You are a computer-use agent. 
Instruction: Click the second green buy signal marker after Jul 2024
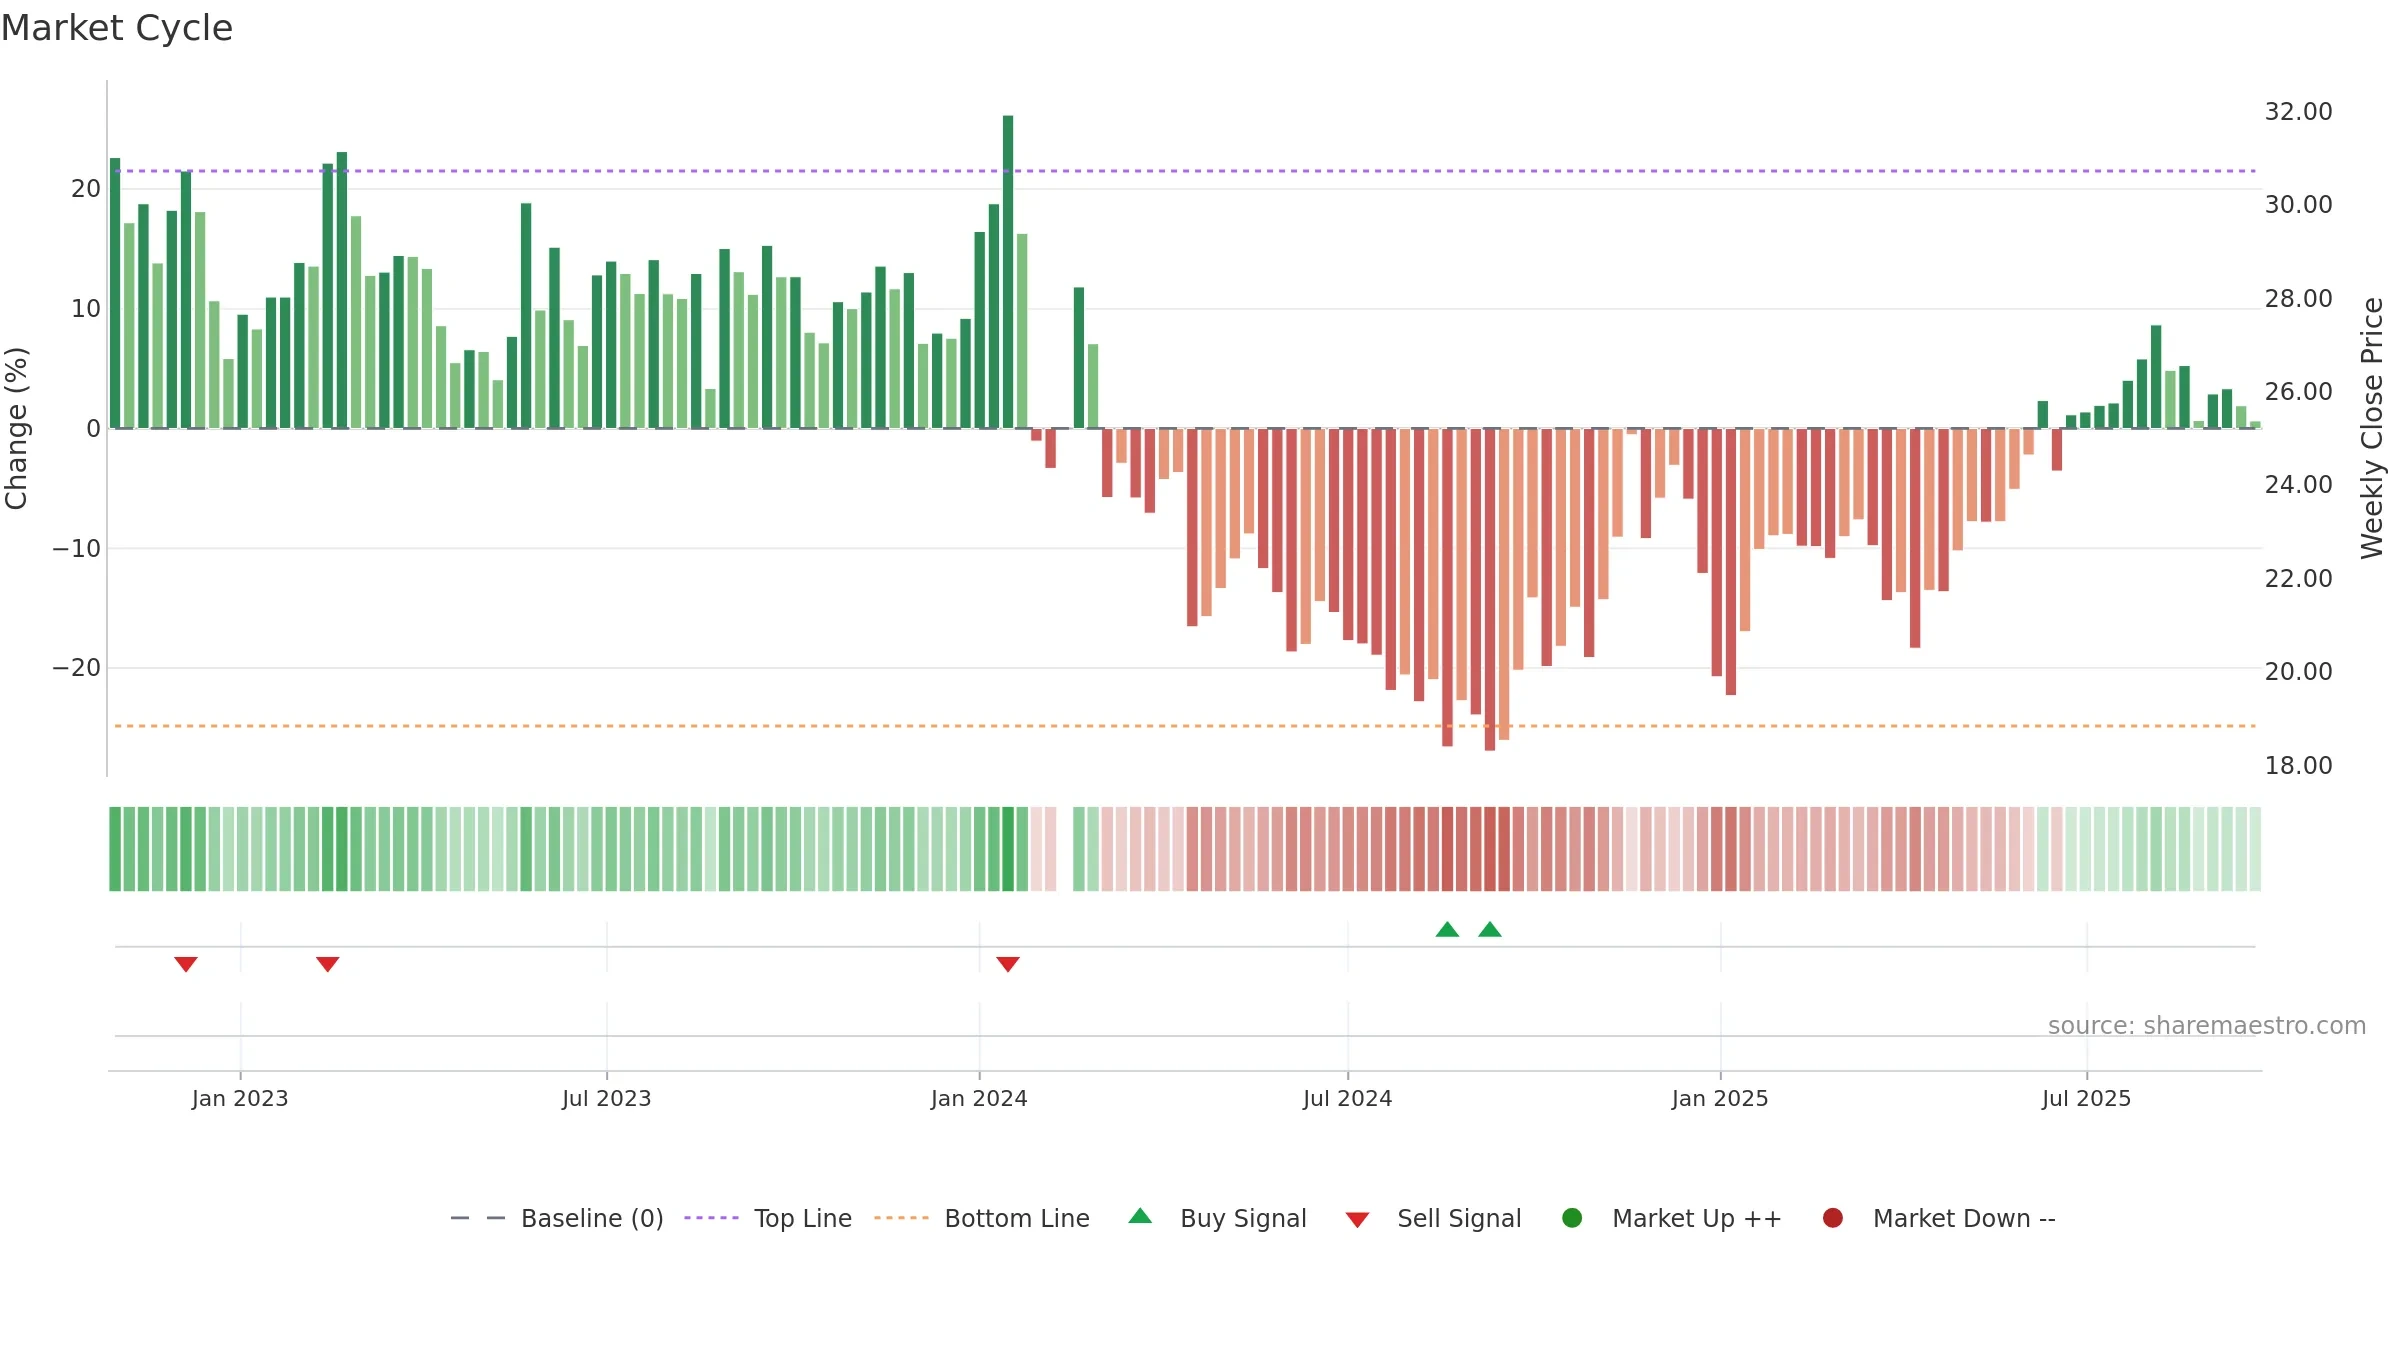point(1490,929)
